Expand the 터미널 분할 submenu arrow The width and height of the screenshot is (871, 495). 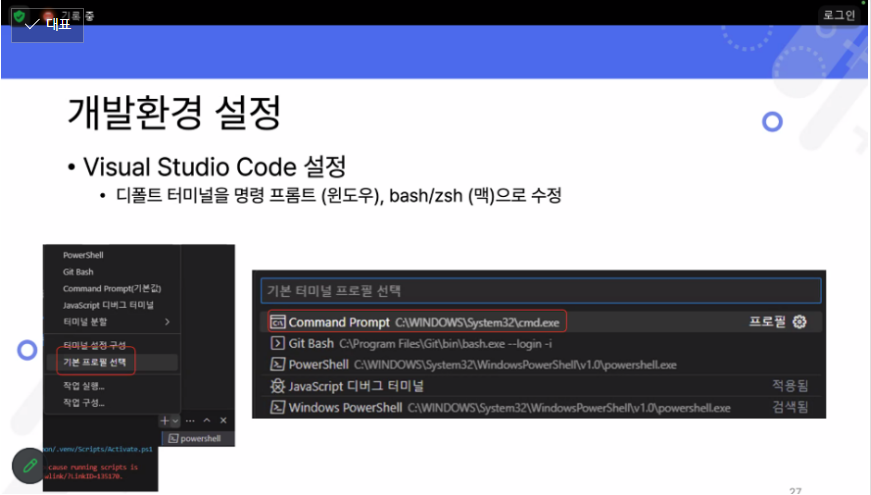(167, 322)
